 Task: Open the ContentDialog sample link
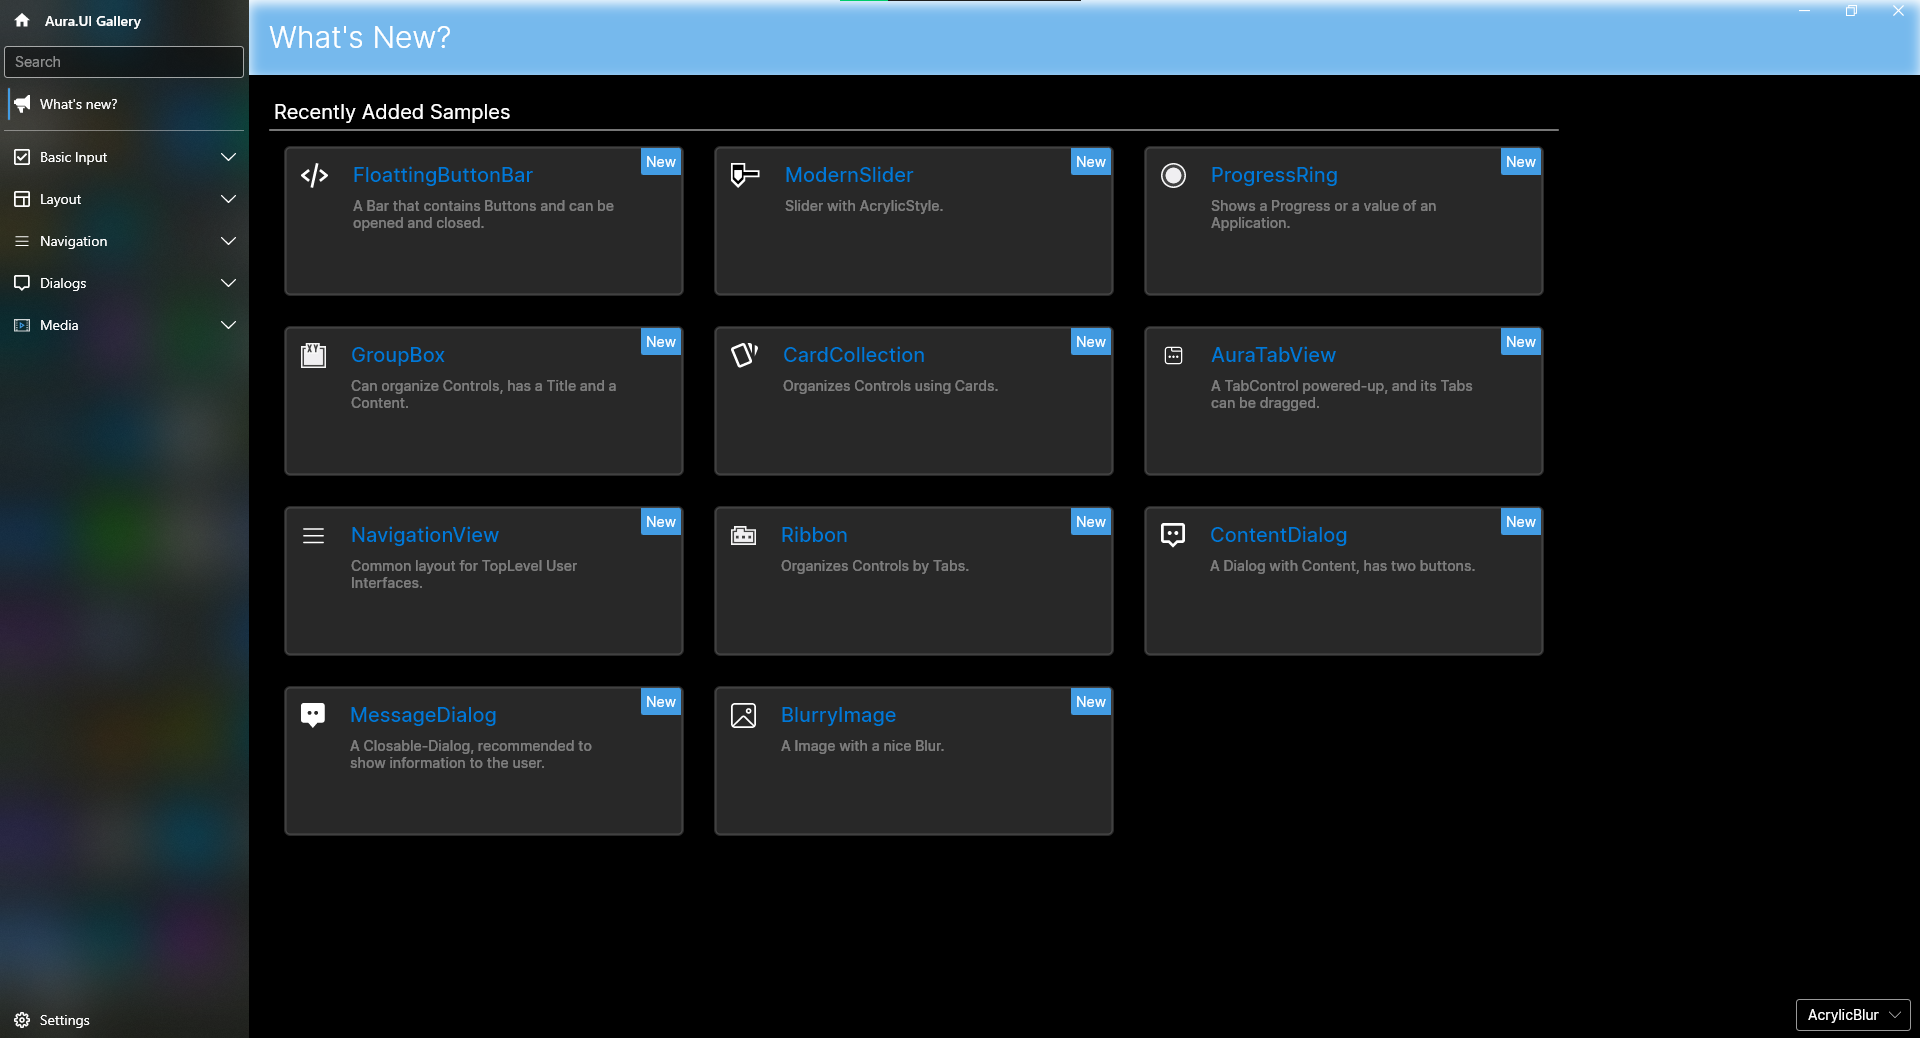1278,535
